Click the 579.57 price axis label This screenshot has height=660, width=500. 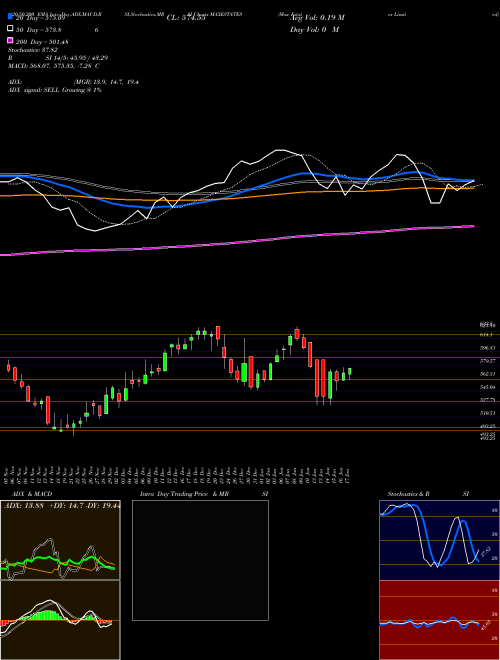coord(487,361)
